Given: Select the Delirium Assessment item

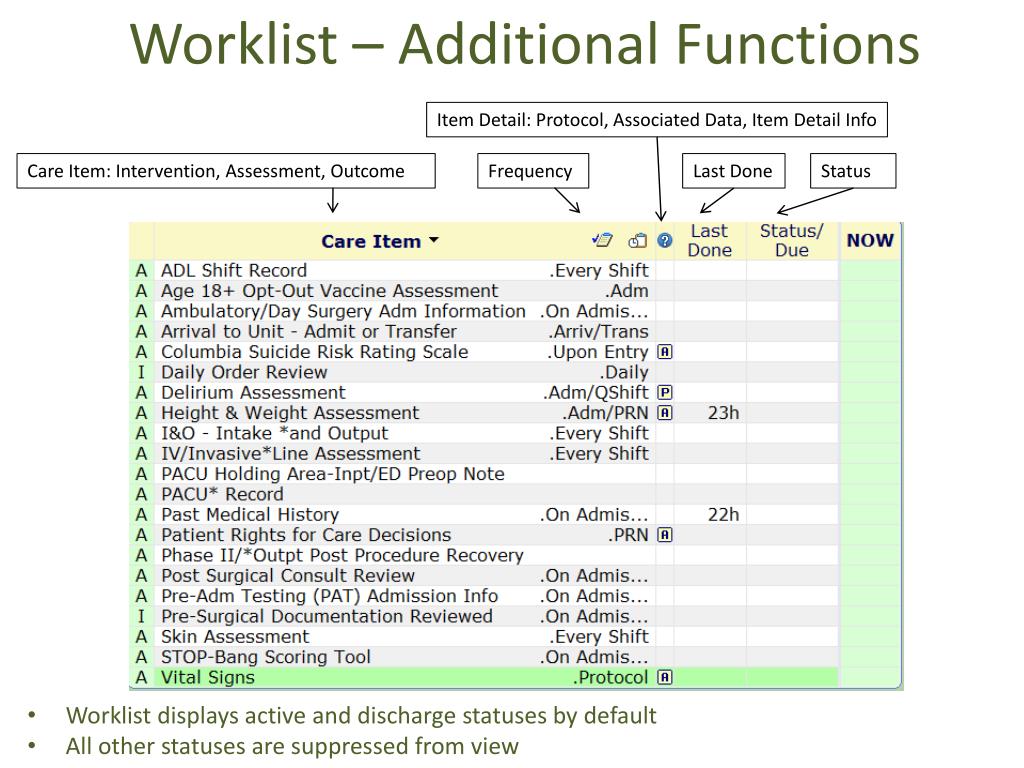Looking at the screenshot, I should [253, 392].
